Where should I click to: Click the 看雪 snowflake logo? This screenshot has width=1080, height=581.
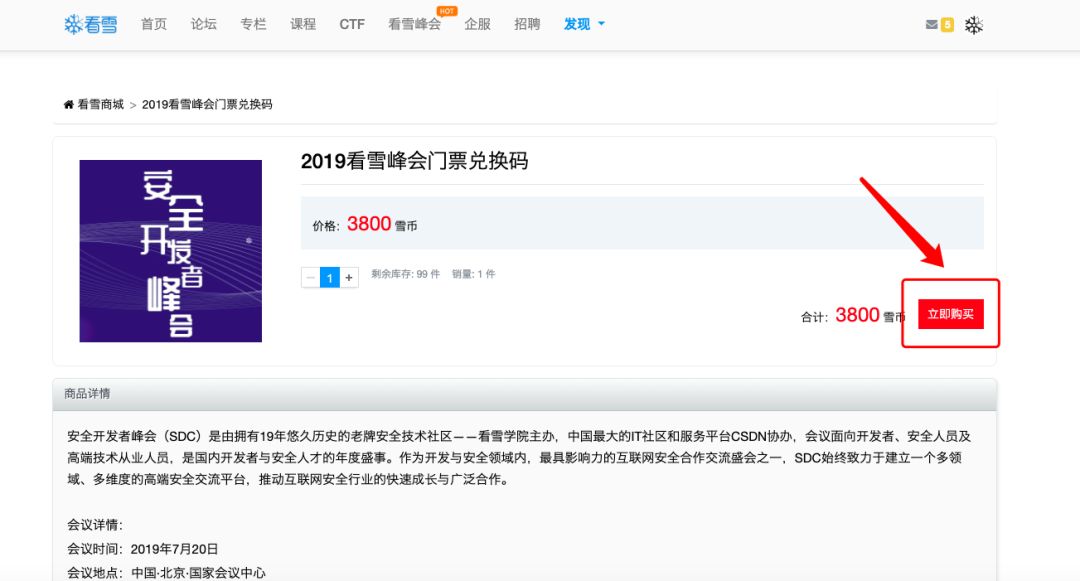90,25
